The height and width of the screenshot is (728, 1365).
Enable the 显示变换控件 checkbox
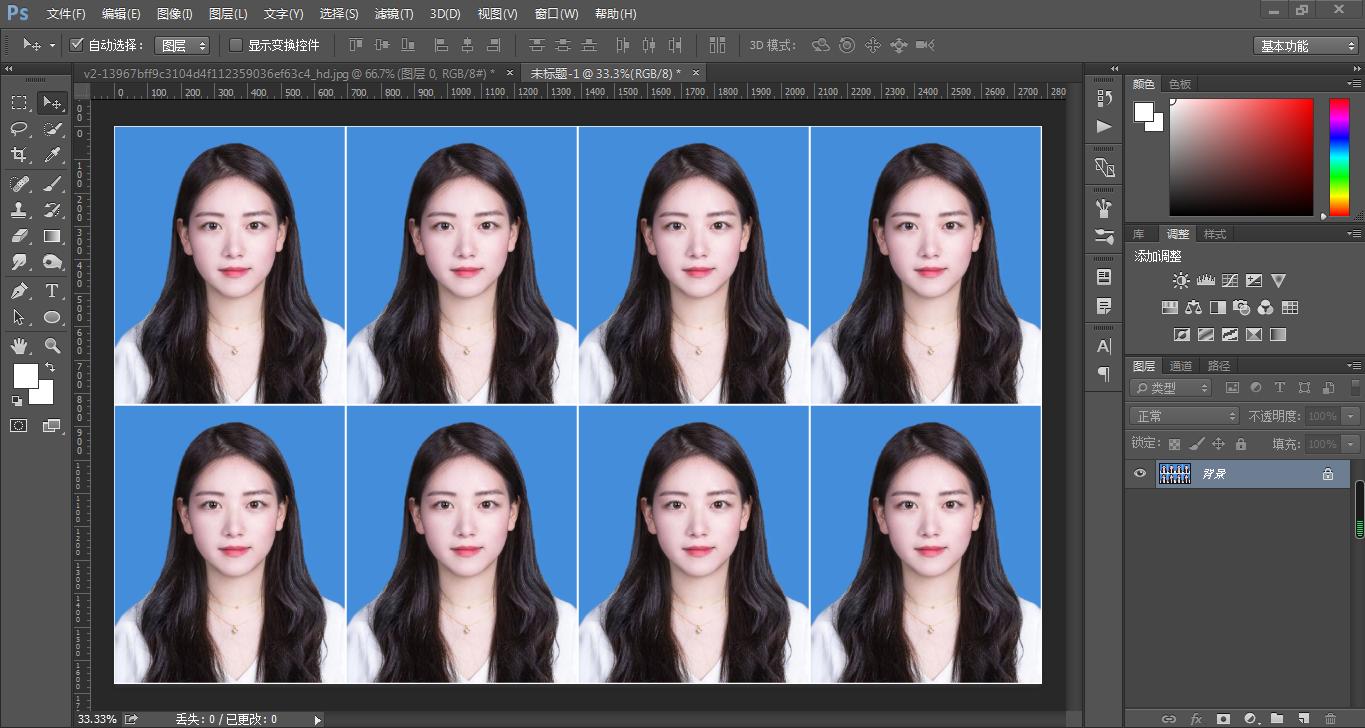click(x=236, y=45)
